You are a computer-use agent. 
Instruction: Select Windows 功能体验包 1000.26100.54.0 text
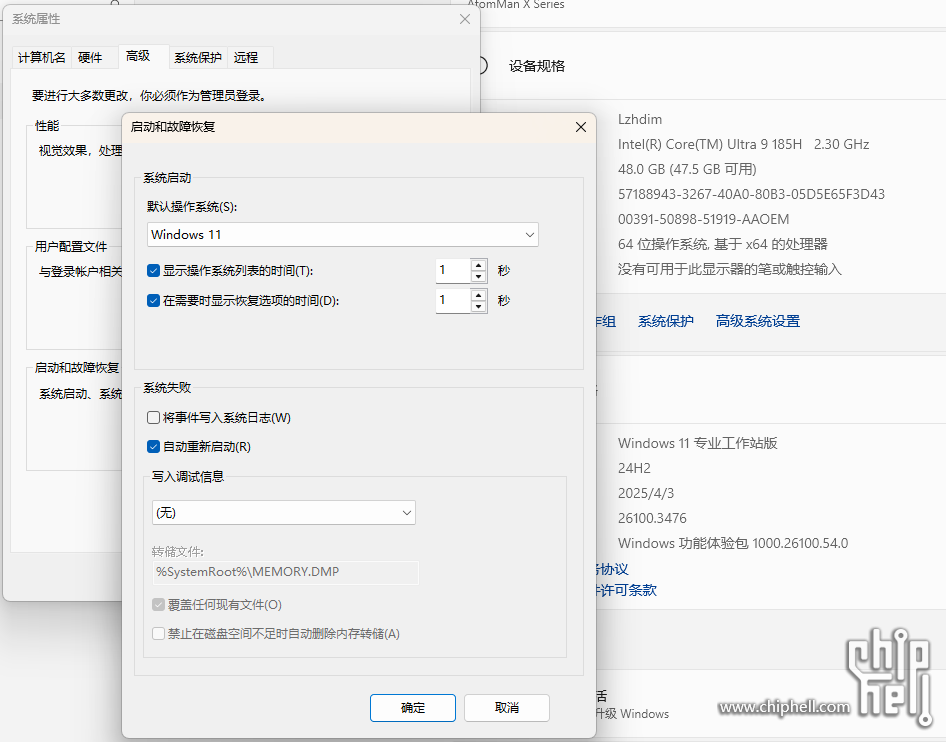[733, 544]
